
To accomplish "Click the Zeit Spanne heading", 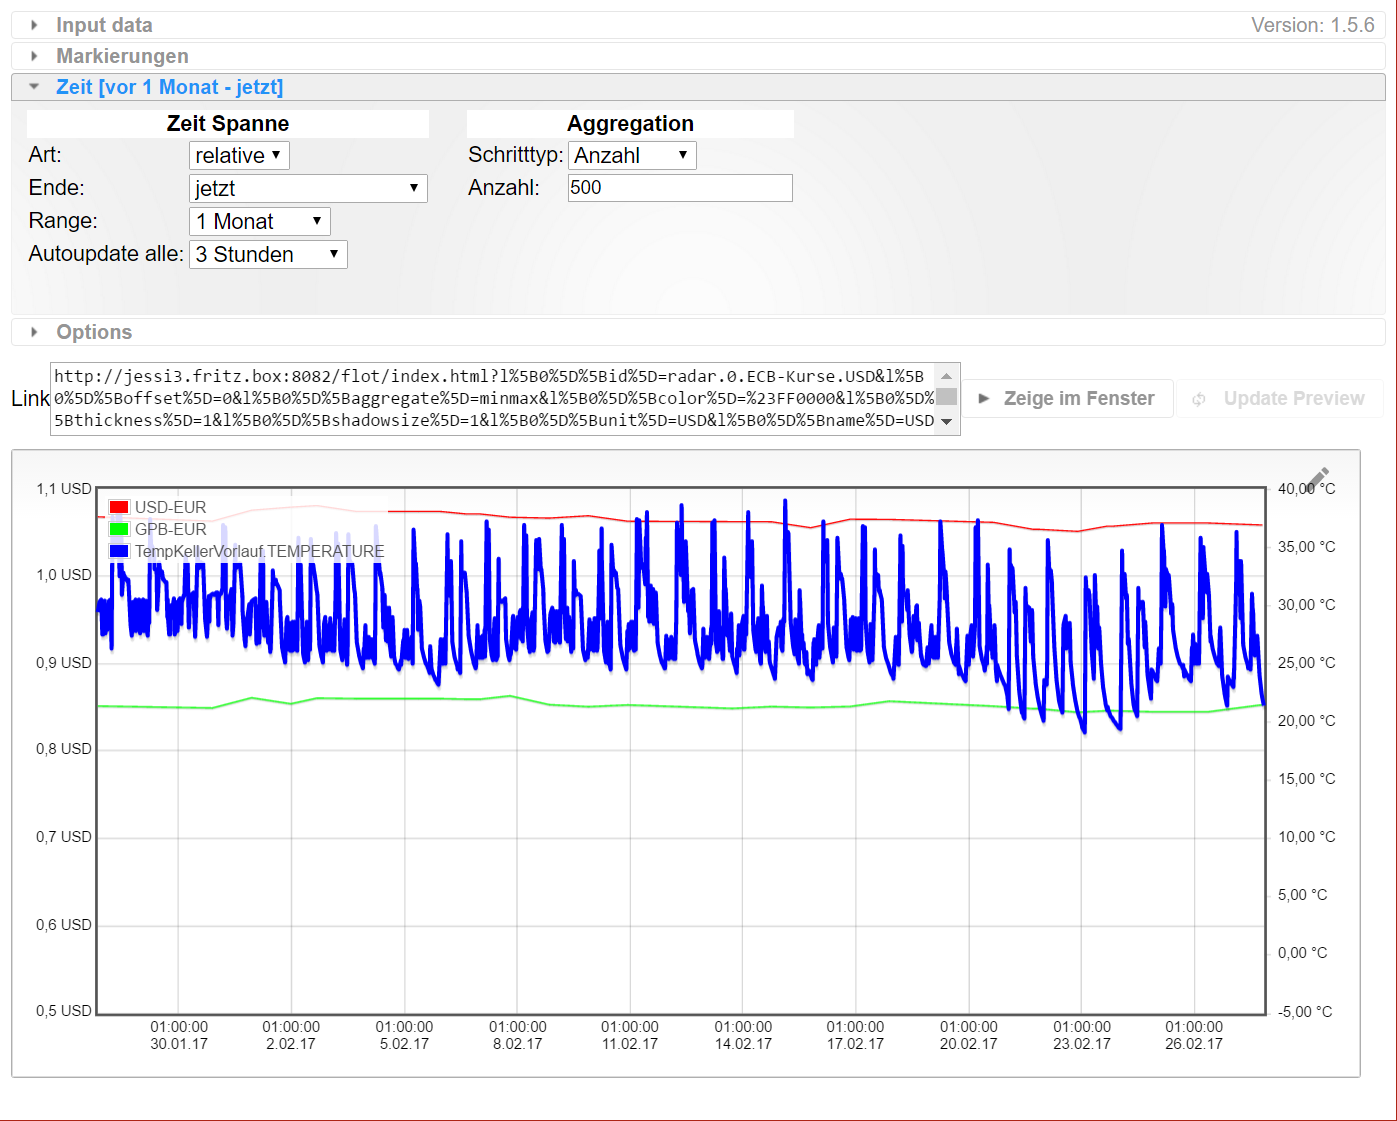I will [x=228, y=124].
